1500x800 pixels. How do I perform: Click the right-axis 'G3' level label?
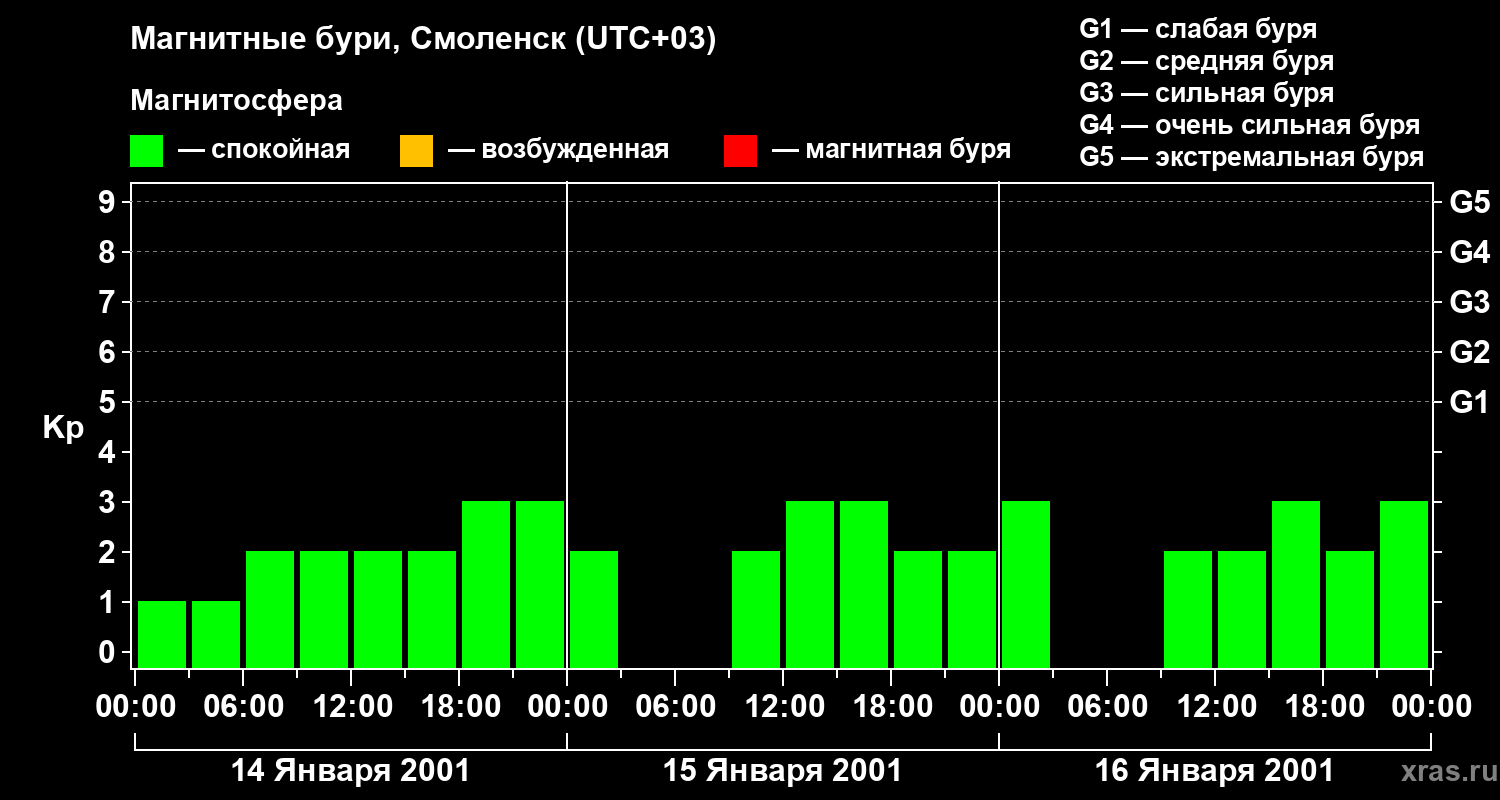click(x=1469, y=302)
